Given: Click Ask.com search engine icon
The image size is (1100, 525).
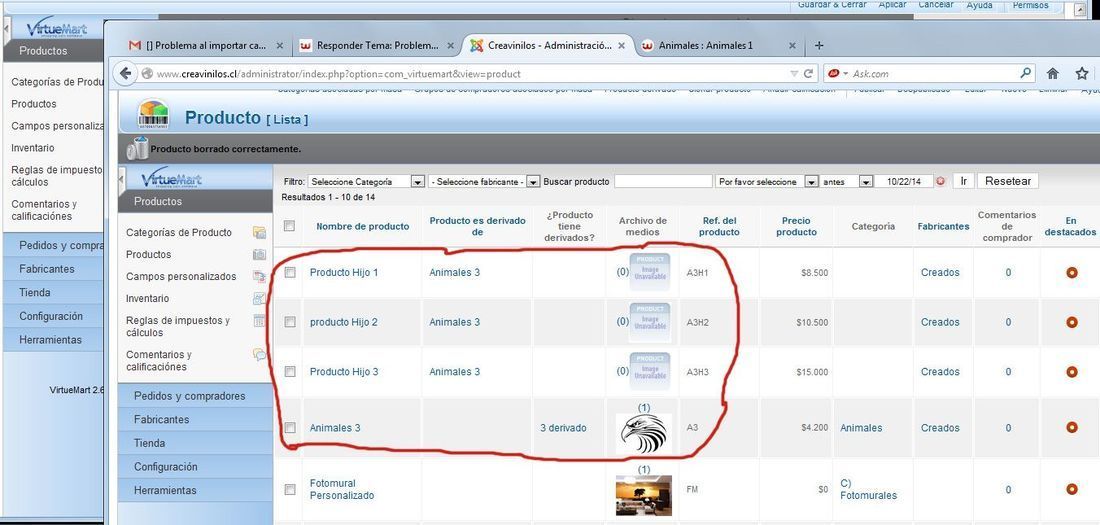Looking at the screenshot, I should [x=833, y=73].
